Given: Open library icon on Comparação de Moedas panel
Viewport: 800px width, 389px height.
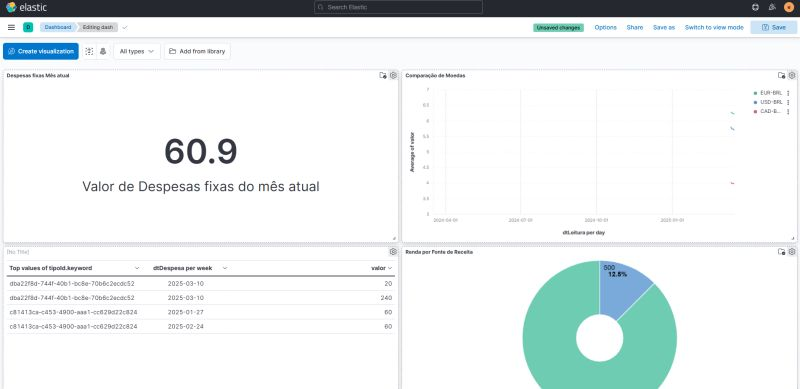Looking at the screenshot, I should click(x=782, y=76).
